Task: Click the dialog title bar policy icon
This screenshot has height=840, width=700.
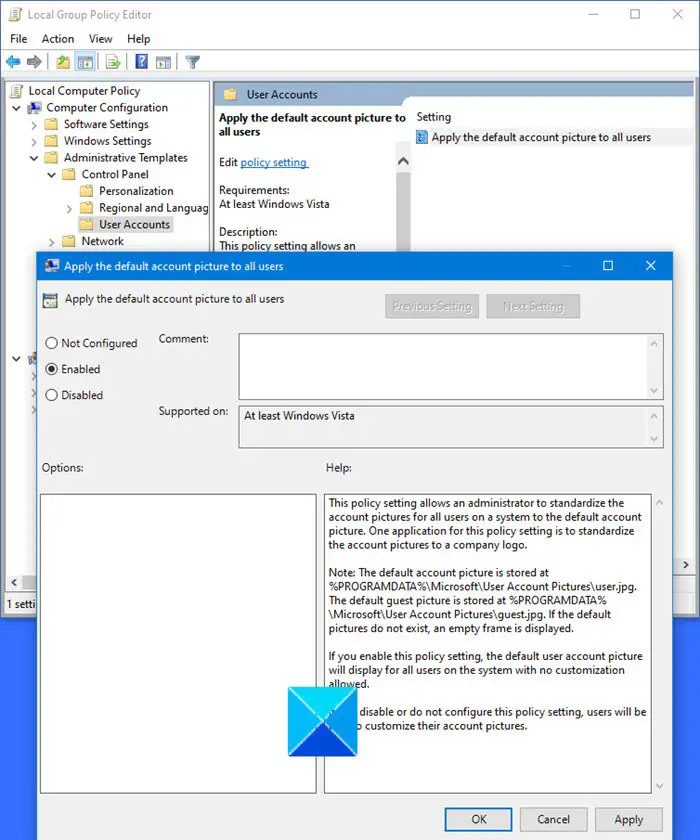Action: click(x=52, y=266)
